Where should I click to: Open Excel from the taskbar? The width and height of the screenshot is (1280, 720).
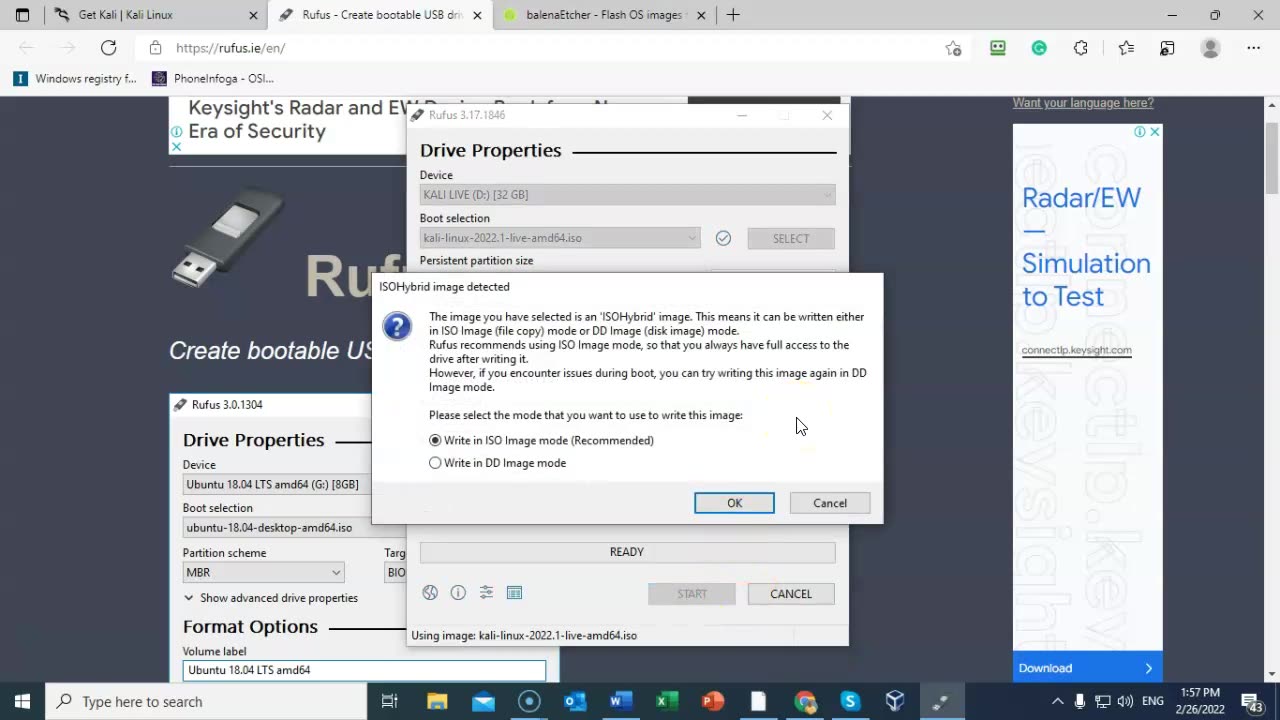(667, 701)
